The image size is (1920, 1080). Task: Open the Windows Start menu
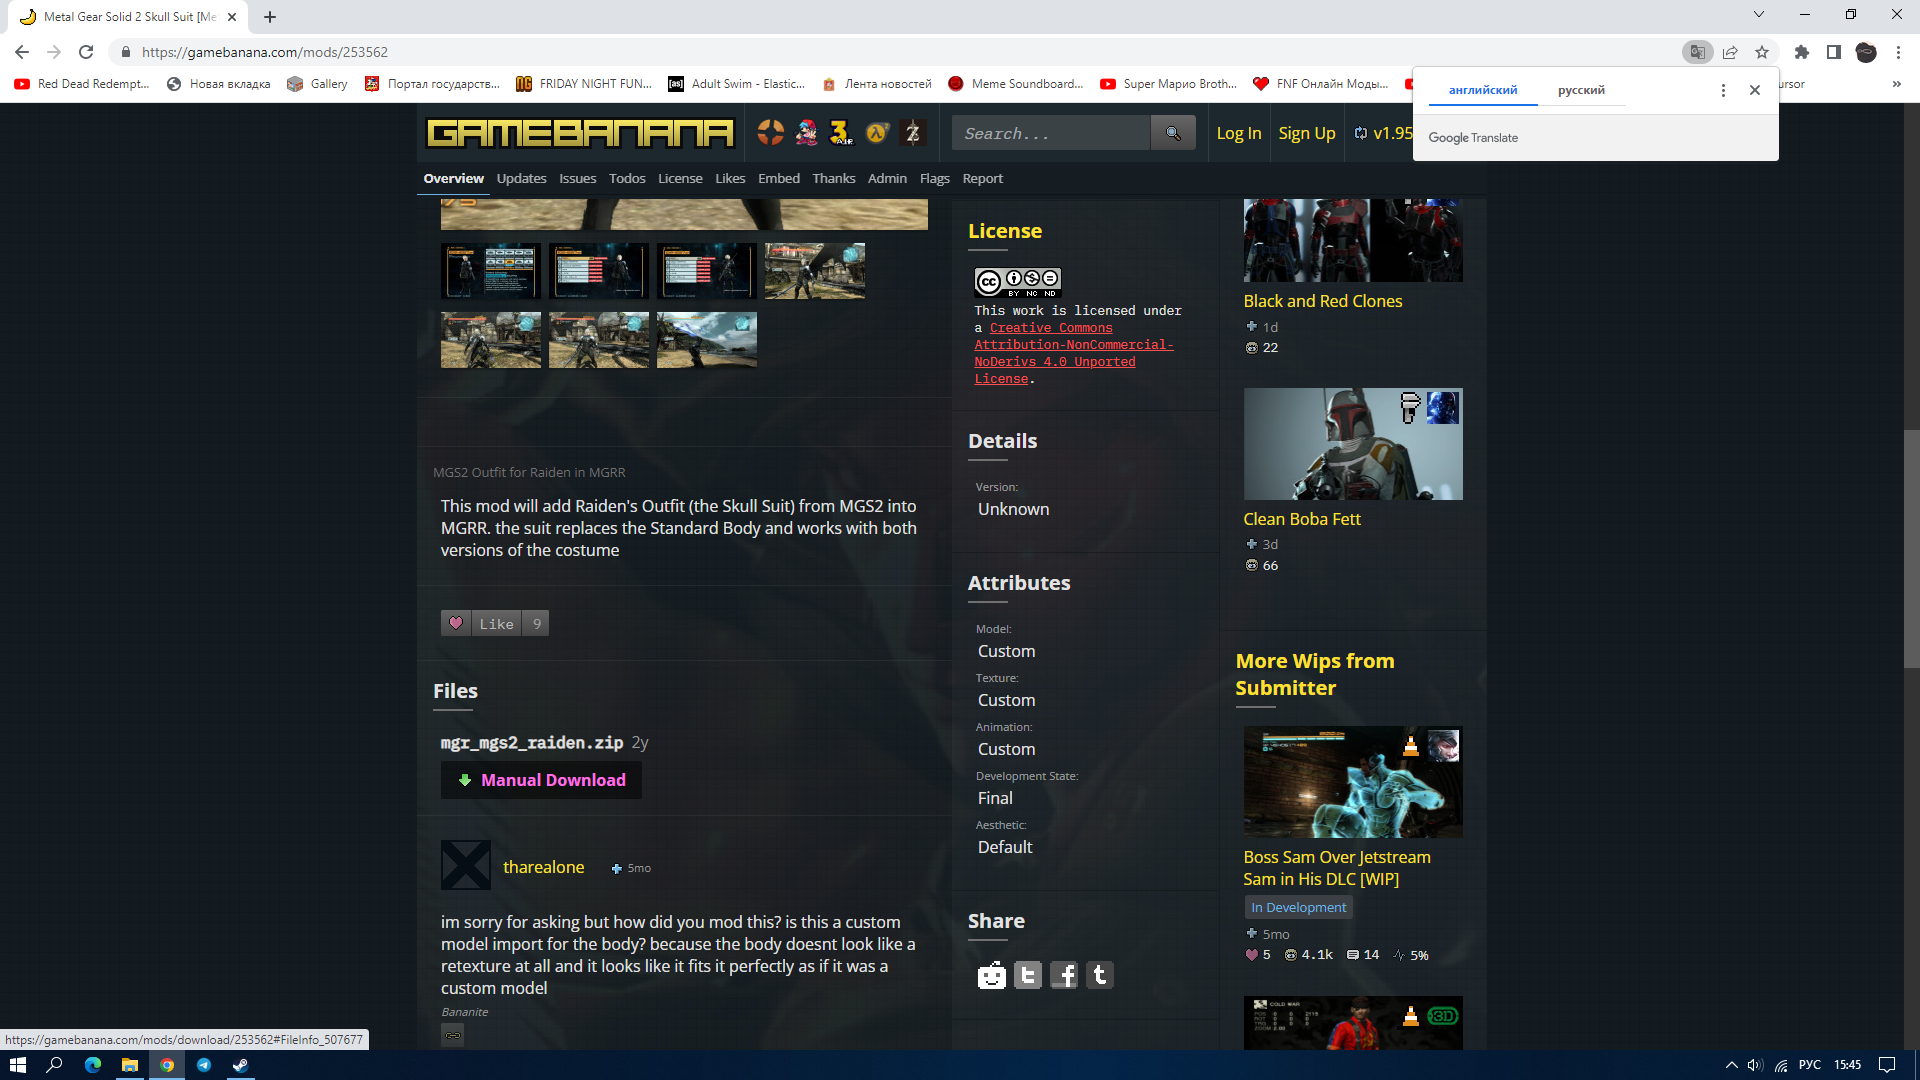tap(18, 1065)
